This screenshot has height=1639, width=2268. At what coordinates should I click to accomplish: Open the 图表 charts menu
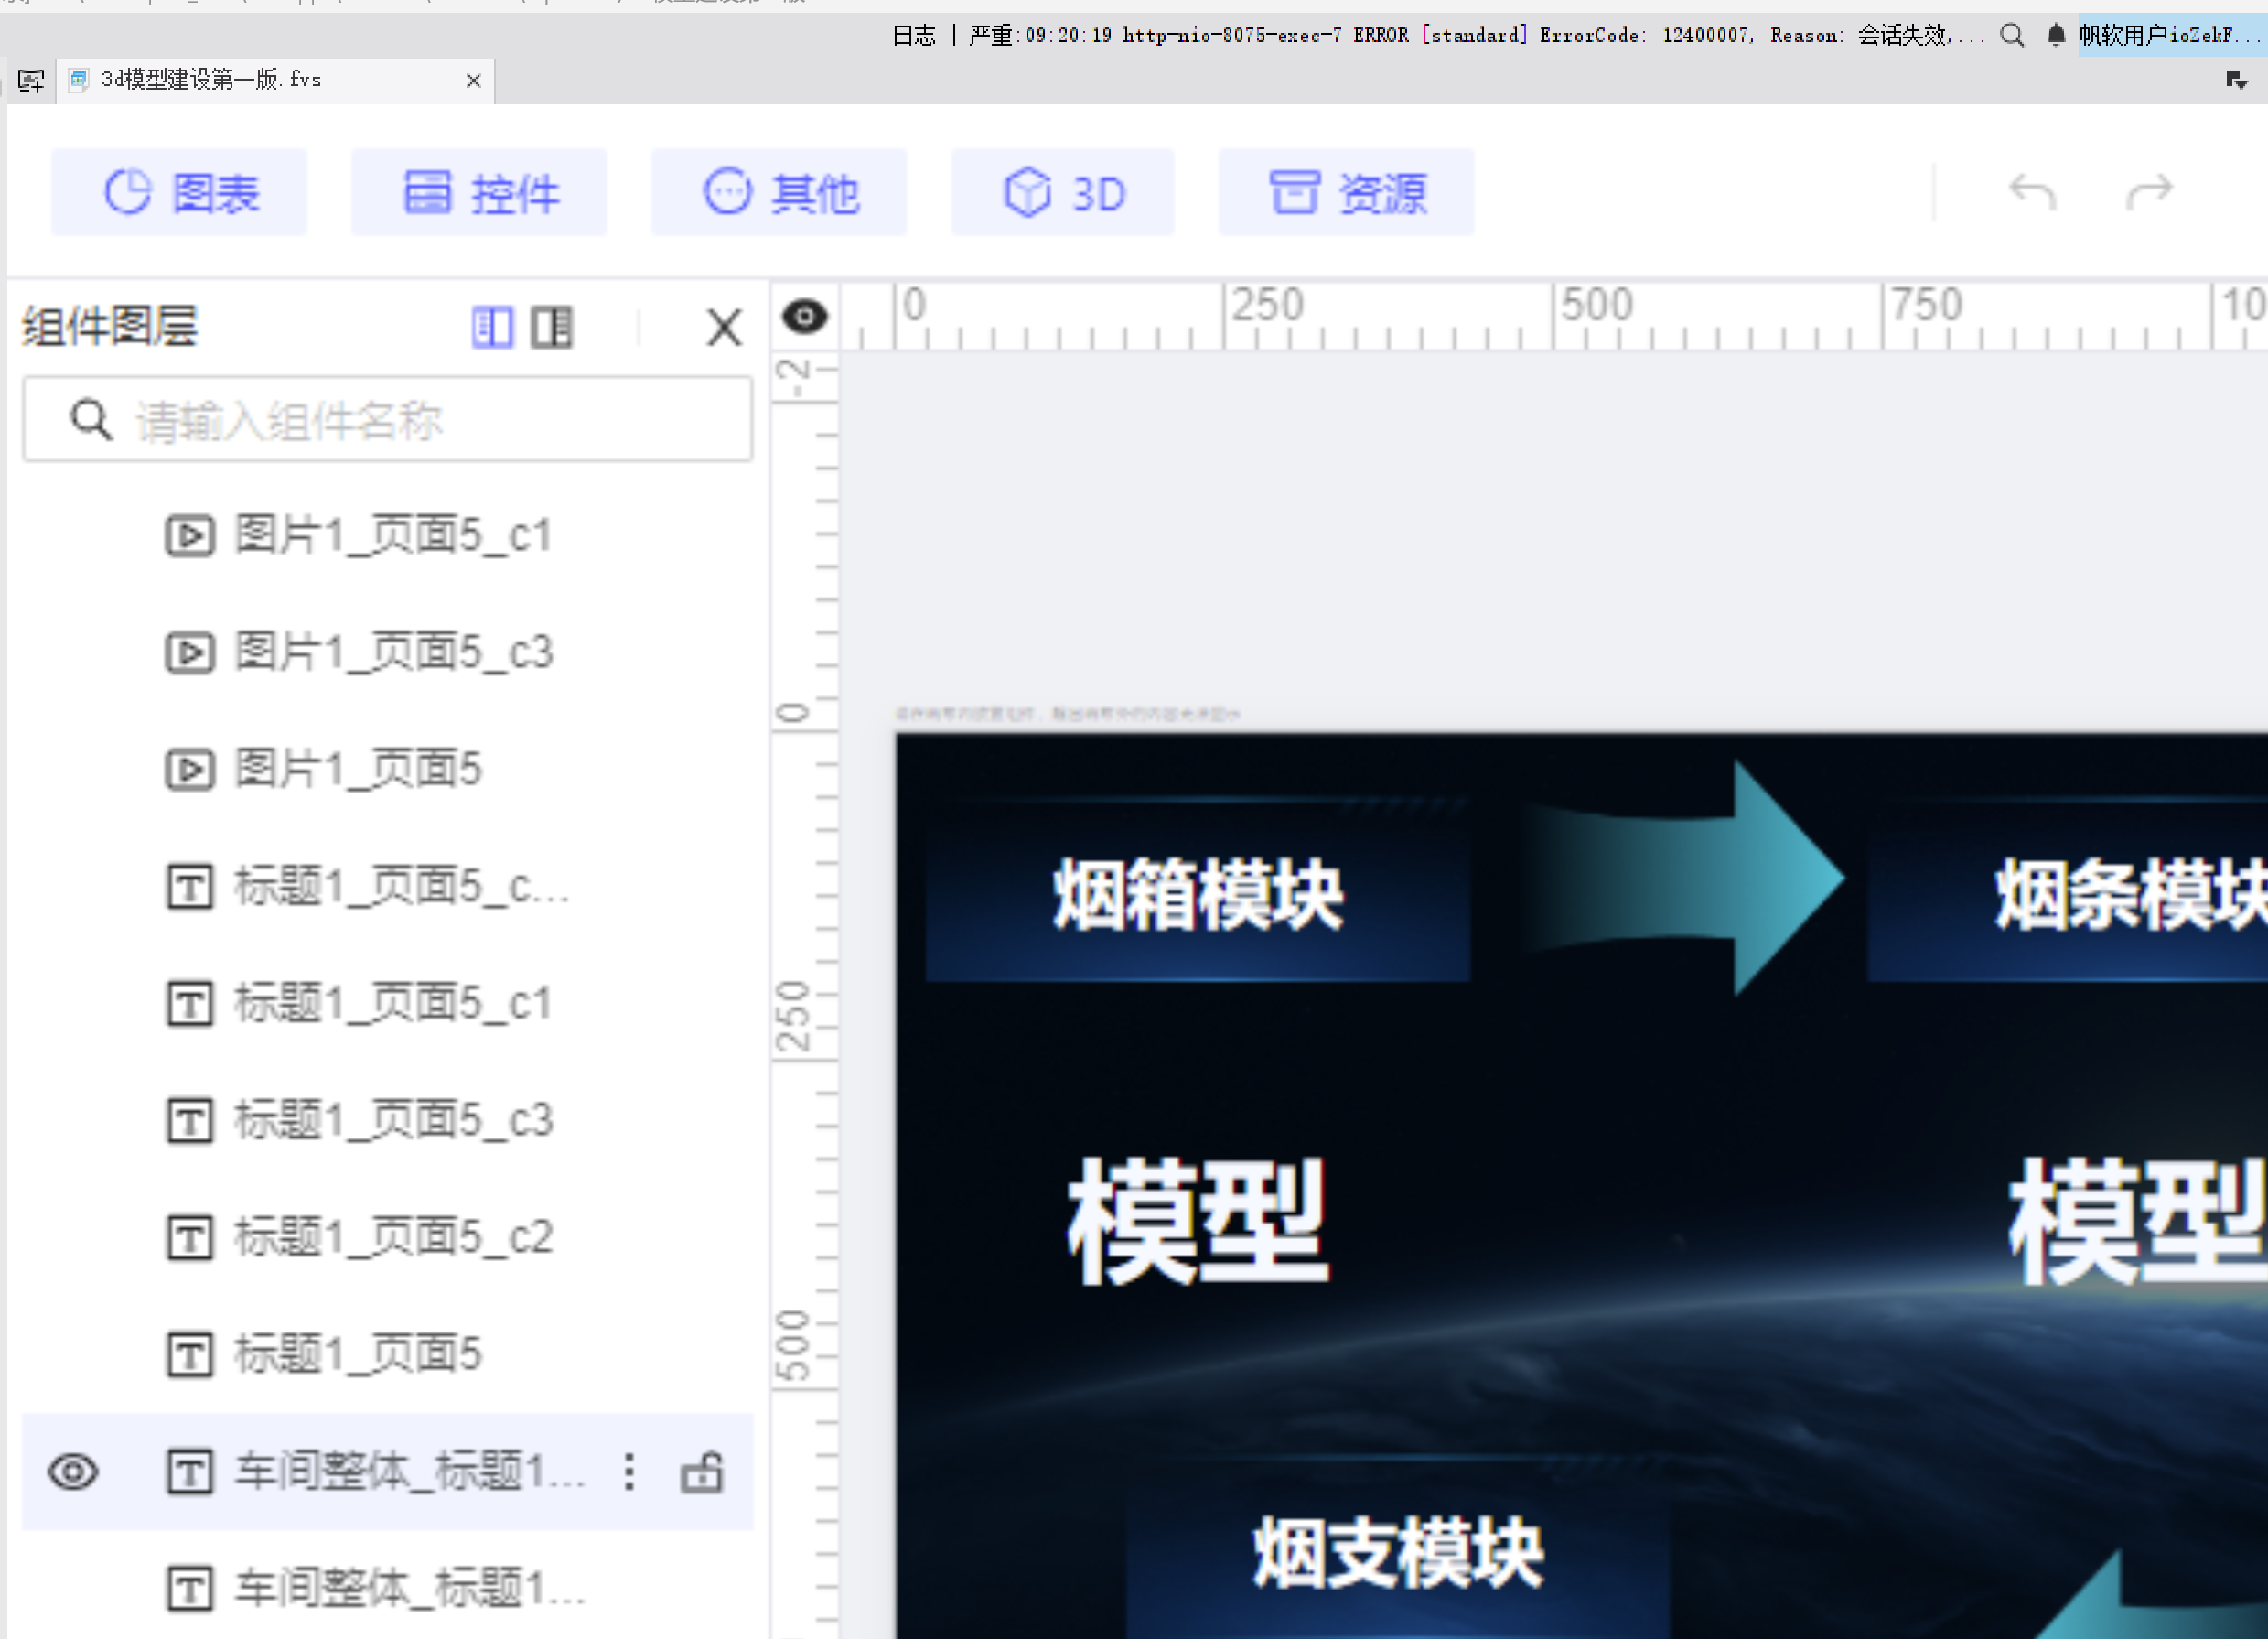click(x=180, y=192)
